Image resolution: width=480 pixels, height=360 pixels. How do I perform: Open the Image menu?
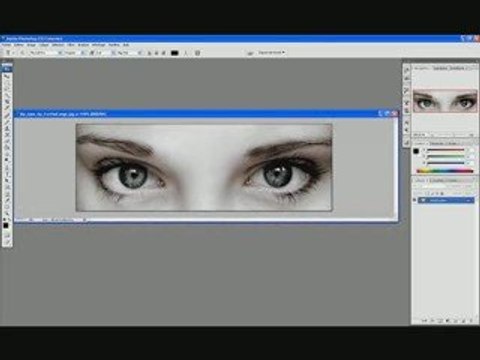[x=31, y=44]
